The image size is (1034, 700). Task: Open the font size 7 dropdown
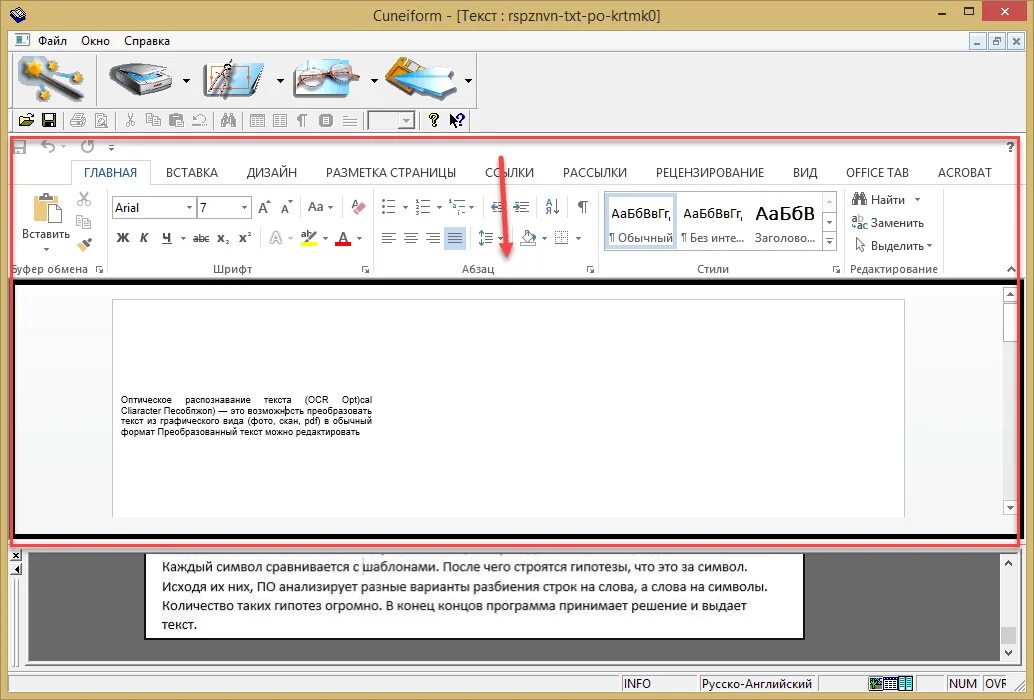[244, 208]
